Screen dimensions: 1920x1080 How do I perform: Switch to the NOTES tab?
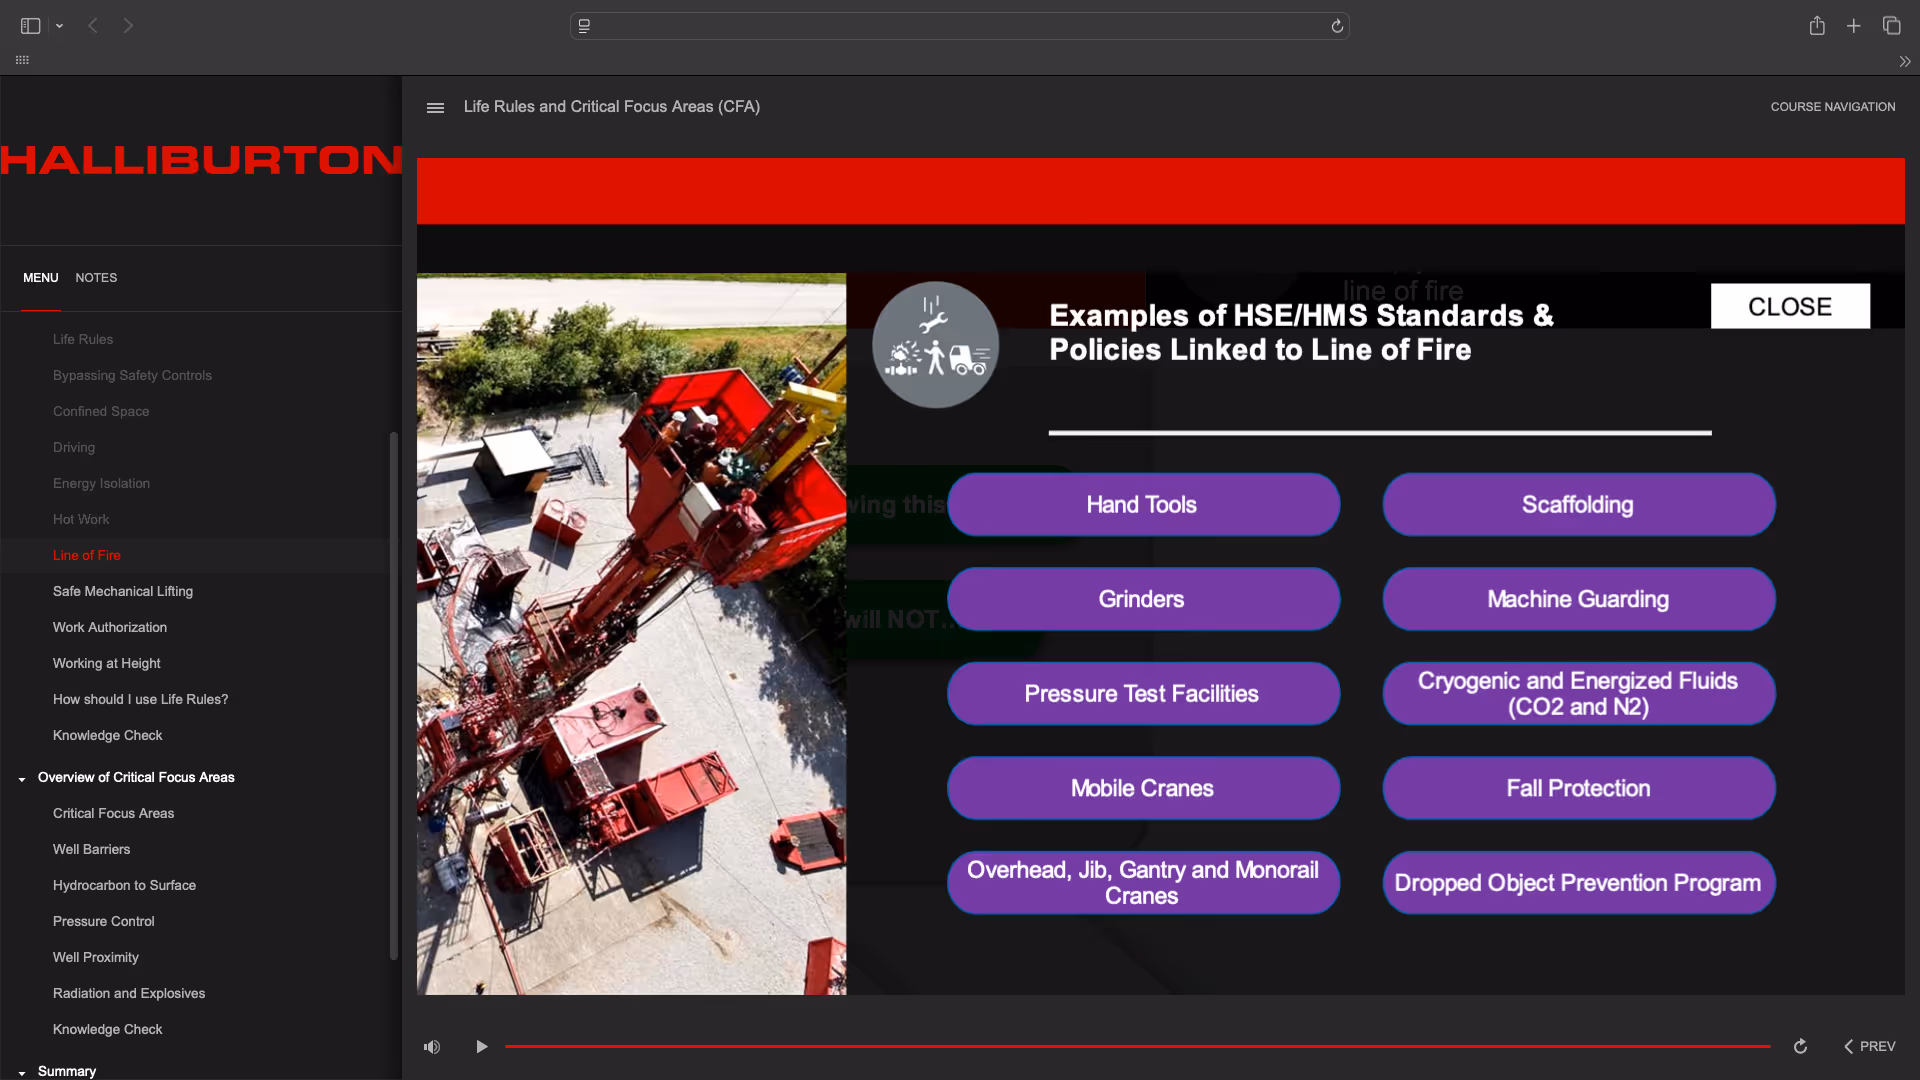coord(96,278)
